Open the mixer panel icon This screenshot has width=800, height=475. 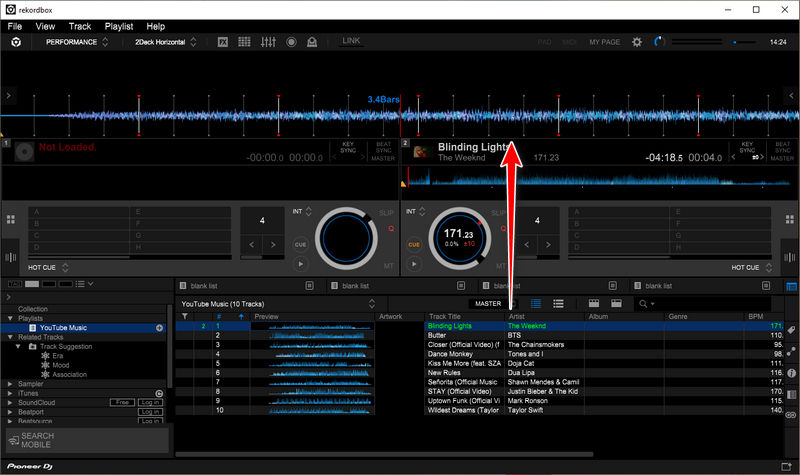268,42
